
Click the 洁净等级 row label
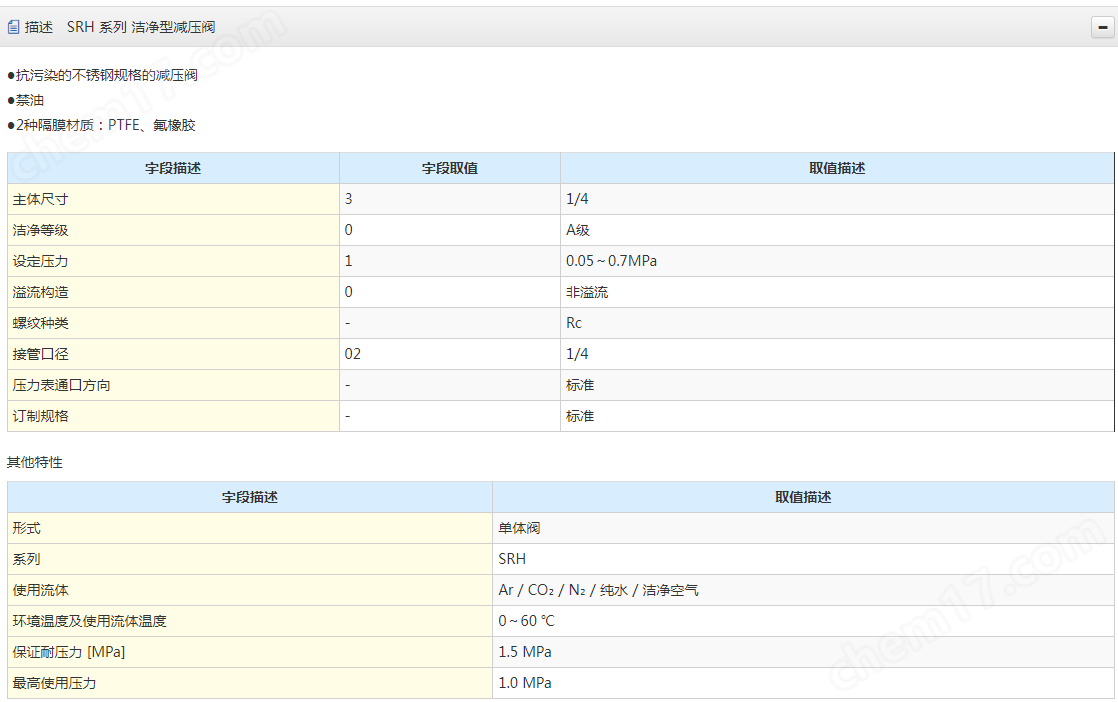(x=41, y=230)
